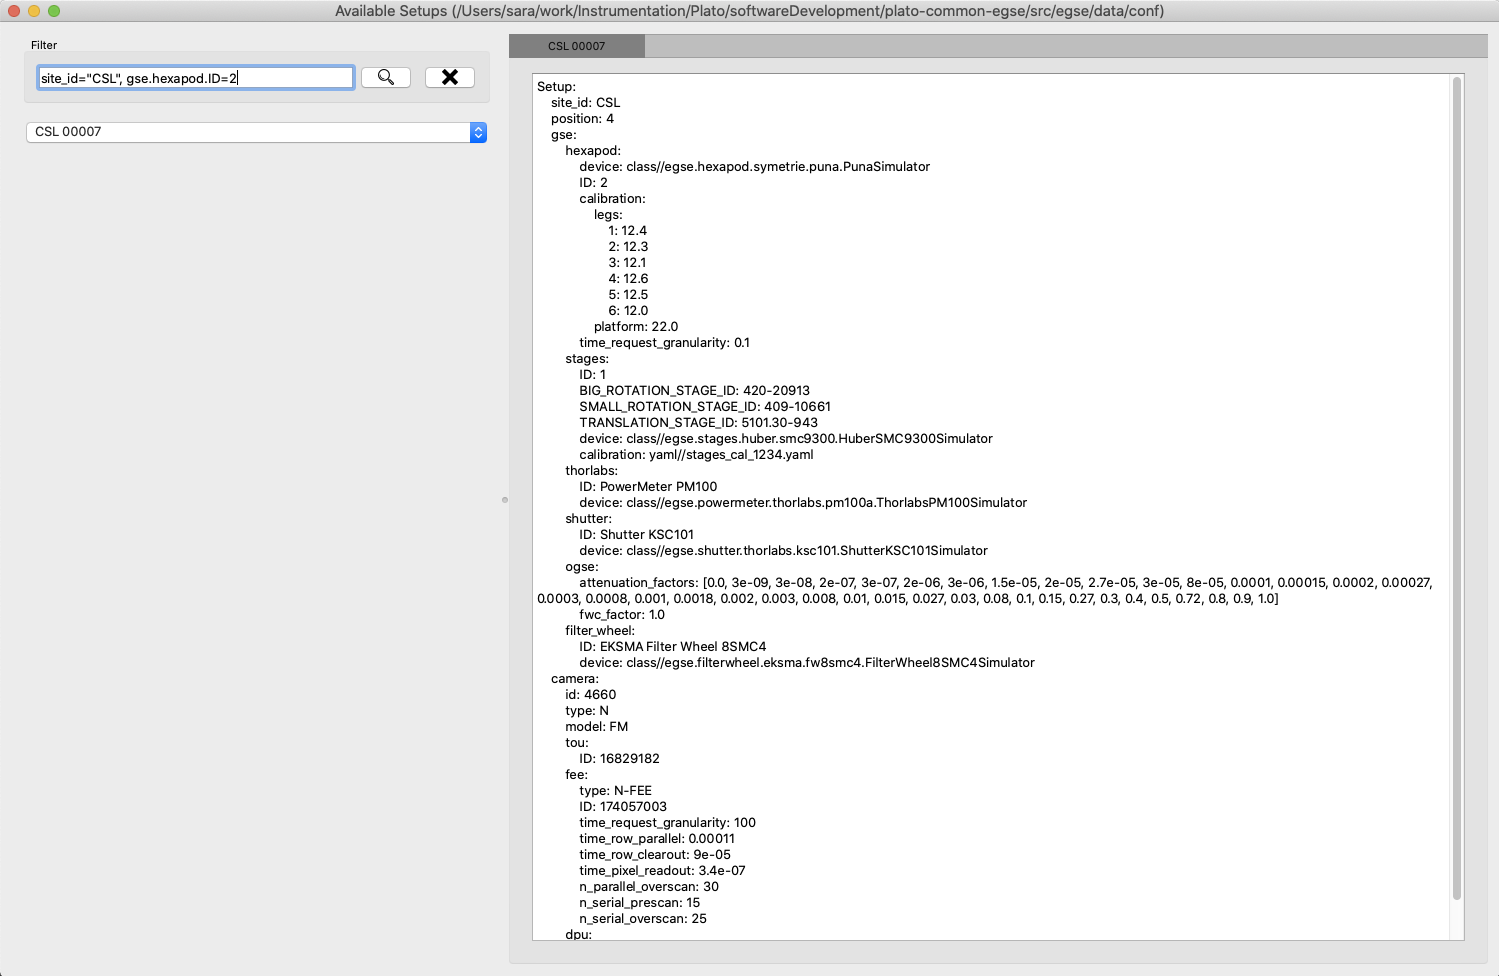
Task: Click the 'model: FM' line
Action: [597, 727]
